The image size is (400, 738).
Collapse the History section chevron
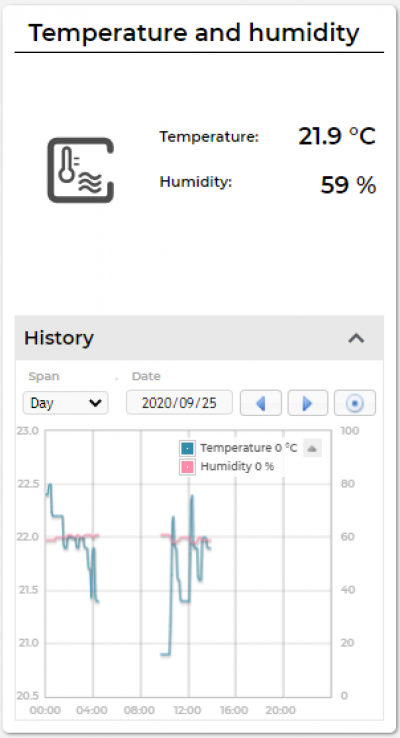(356, 338)
